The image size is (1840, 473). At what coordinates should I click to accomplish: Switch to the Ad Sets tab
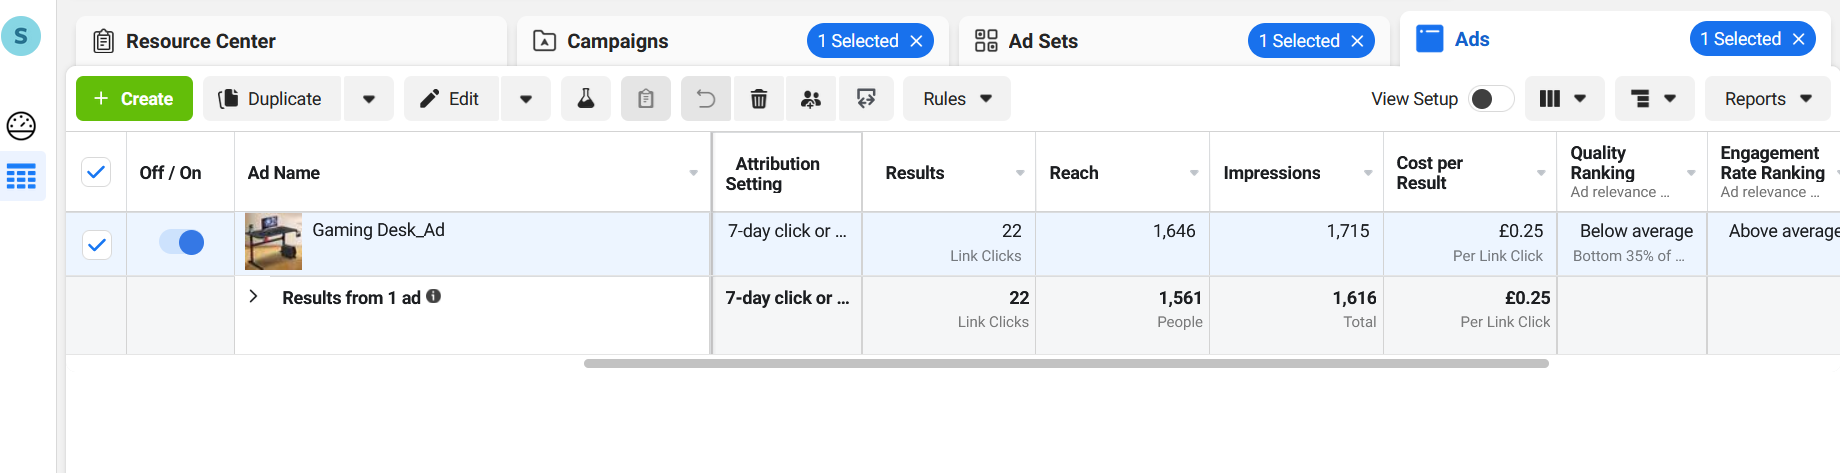point(1043,41)
